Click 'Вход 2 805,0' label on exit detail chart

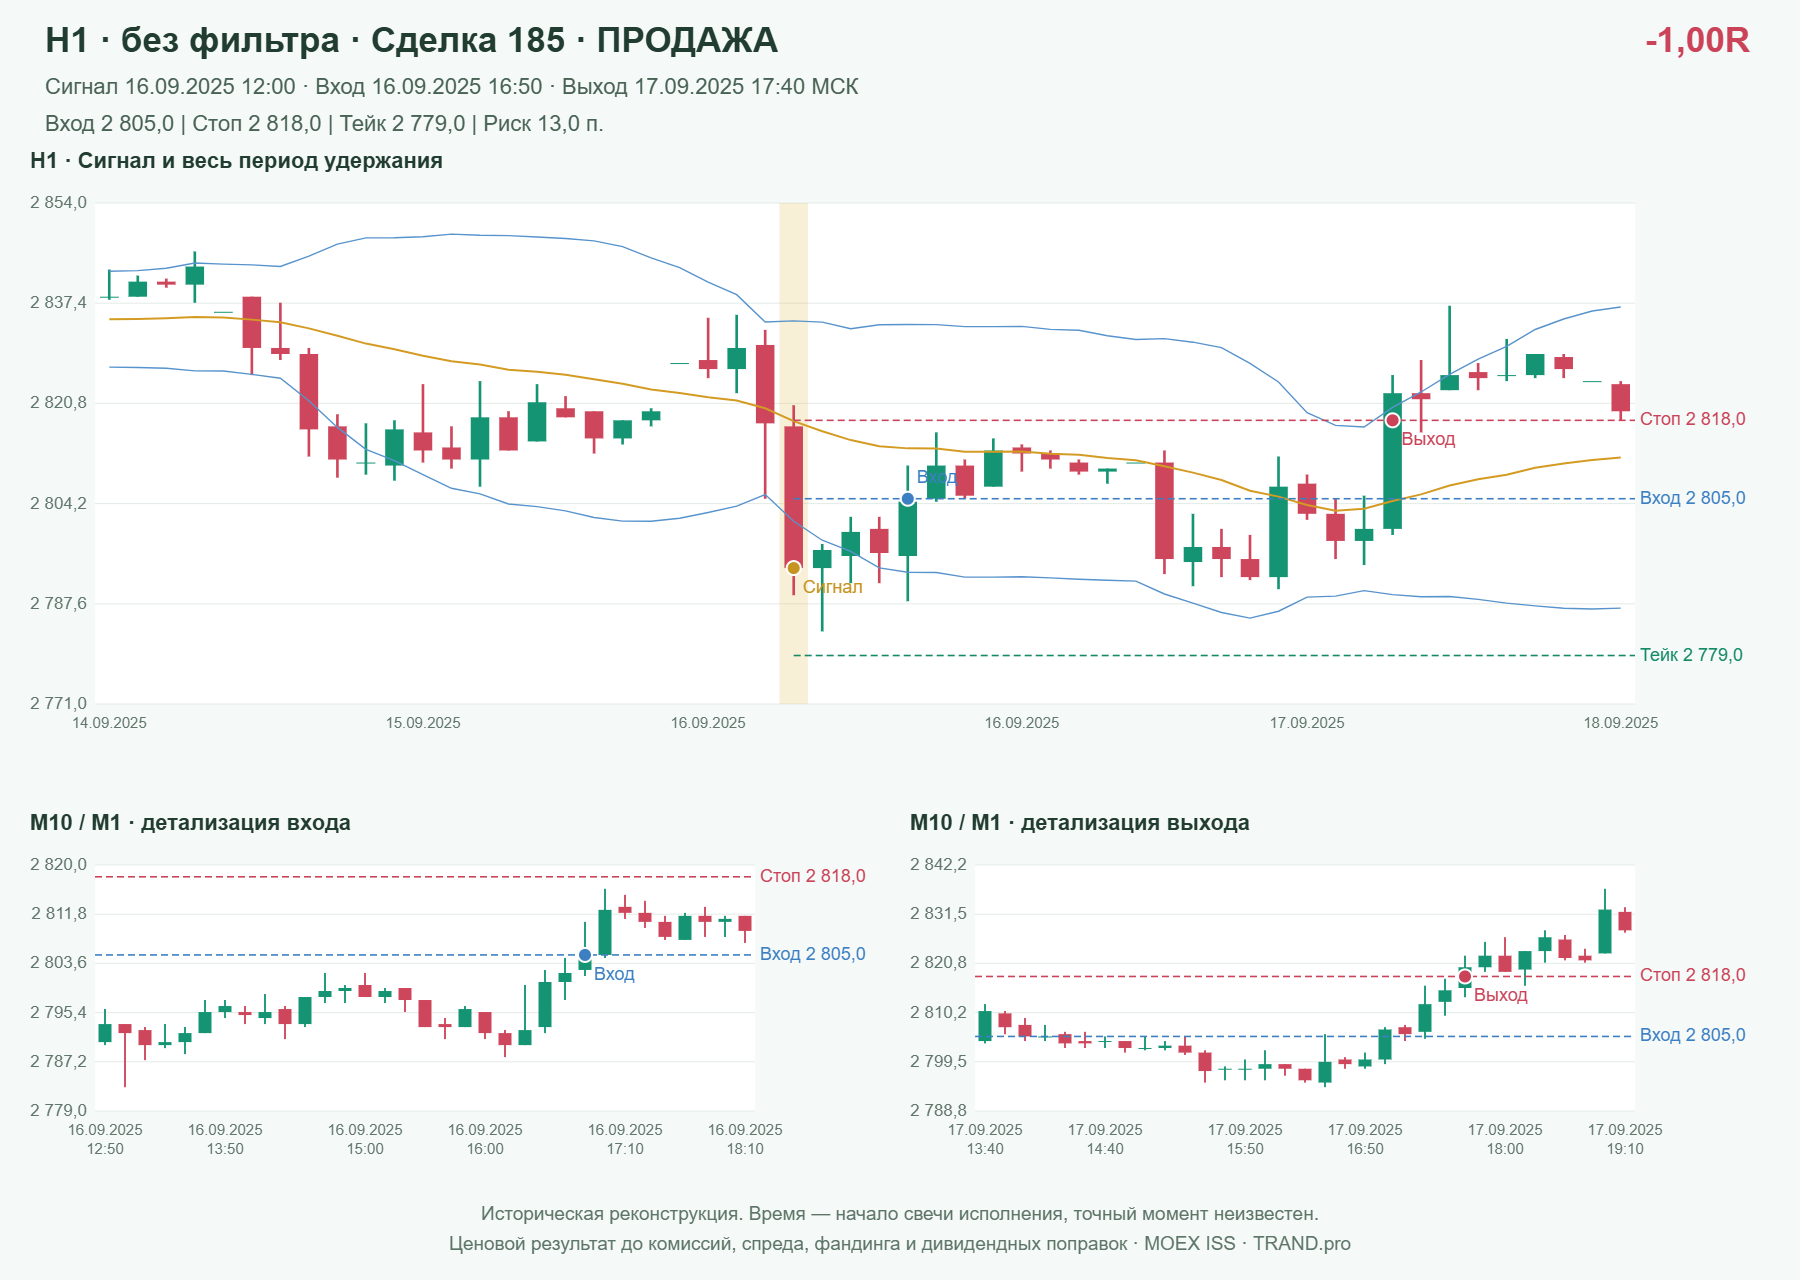click(x=1692, y=1035)
